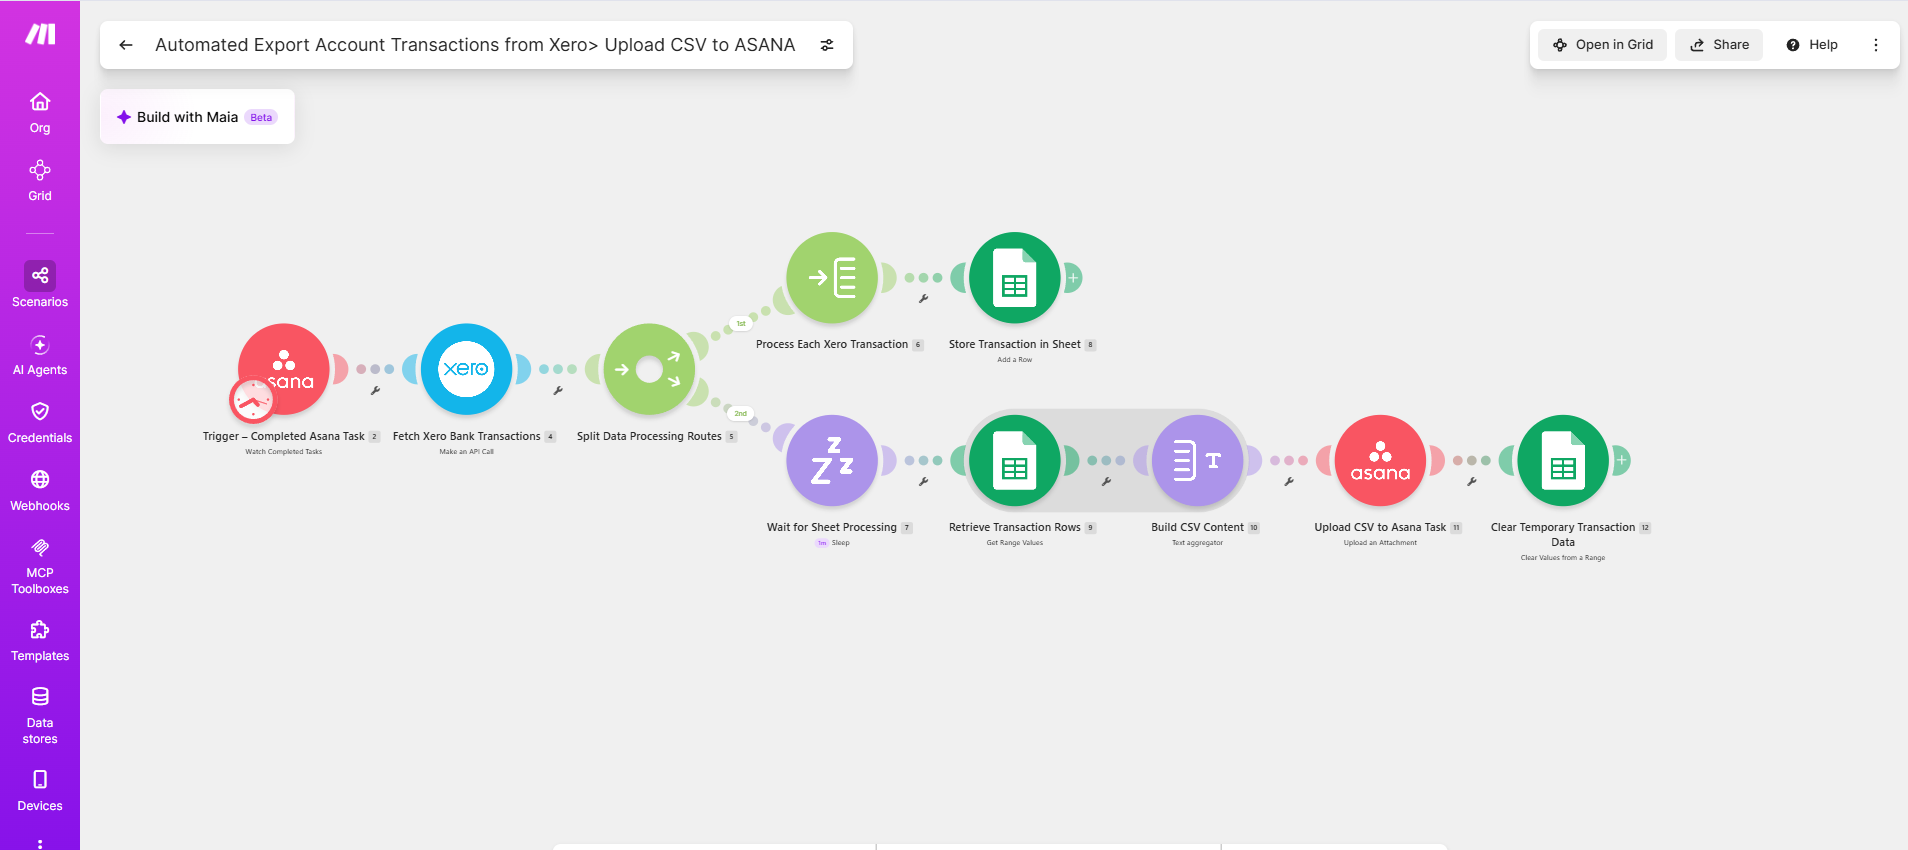Open the three-dot more options menu
This screenshot has height=850, width=1908.
(x=1876, y=45)
